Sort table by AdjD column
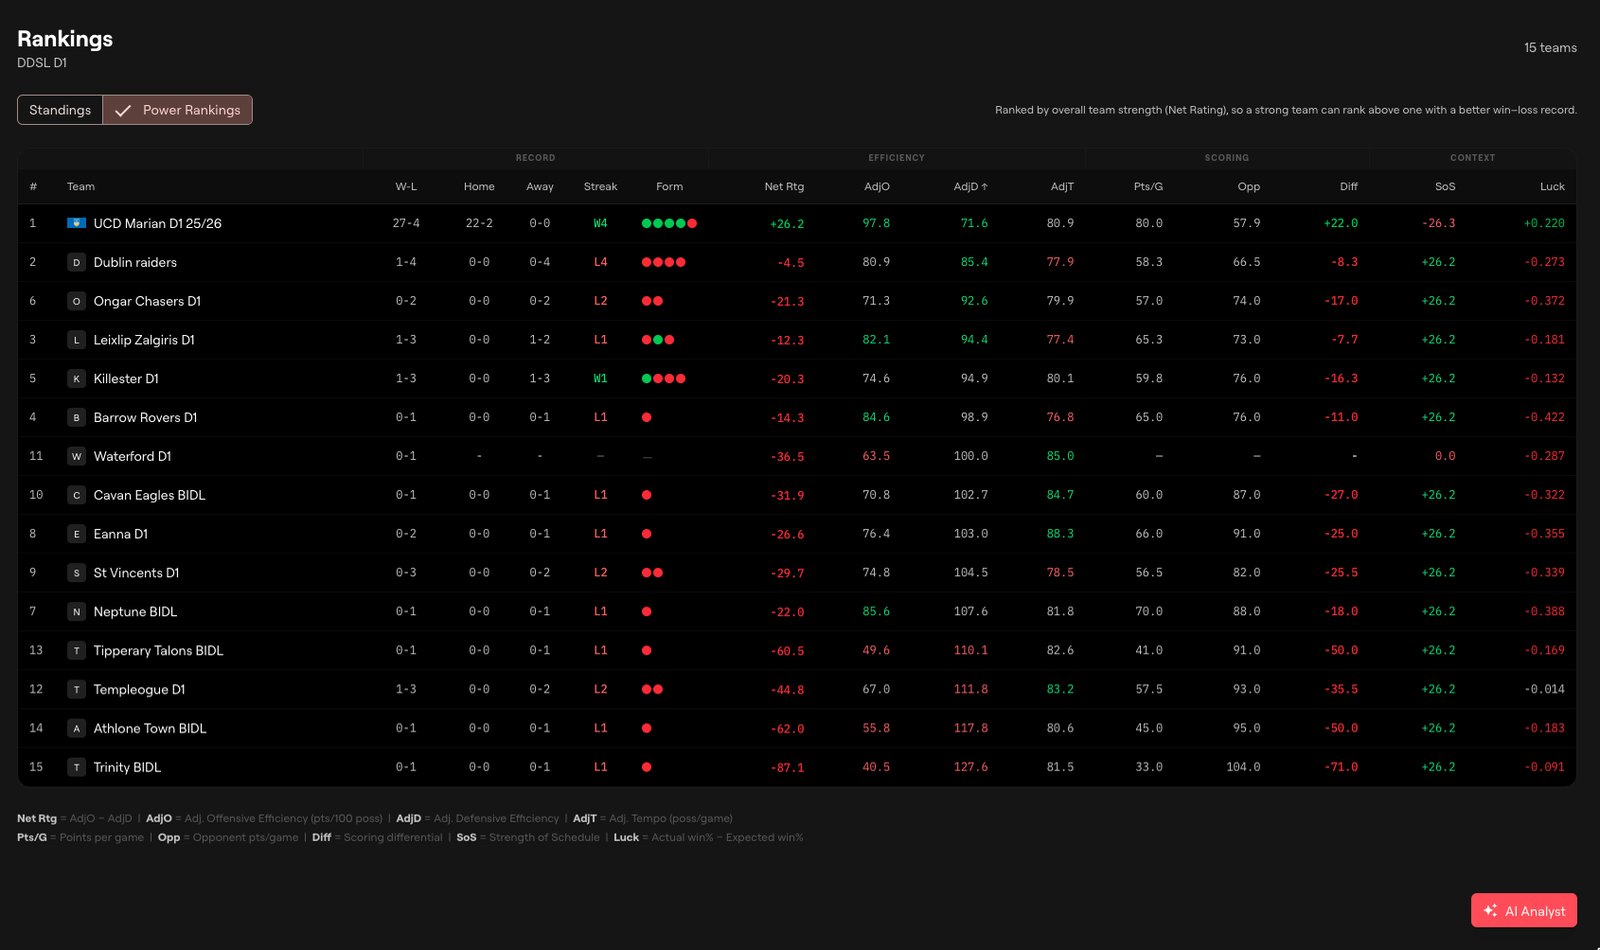Viewport: 1600px width, 950px height. [x=970, y=187]
